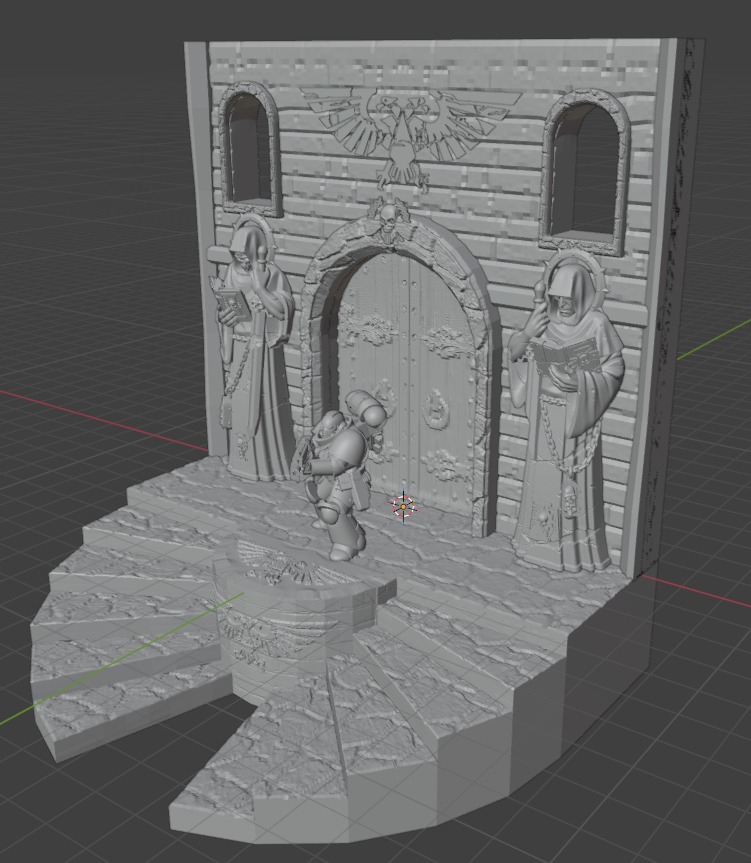
Task: Click the left arched window in wall
Action: [x=249, y=149]
